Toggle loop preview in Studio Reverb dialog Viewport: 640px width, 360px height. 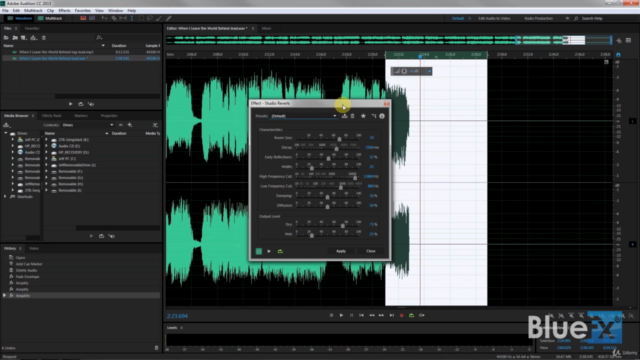click(x=280, y=251)
